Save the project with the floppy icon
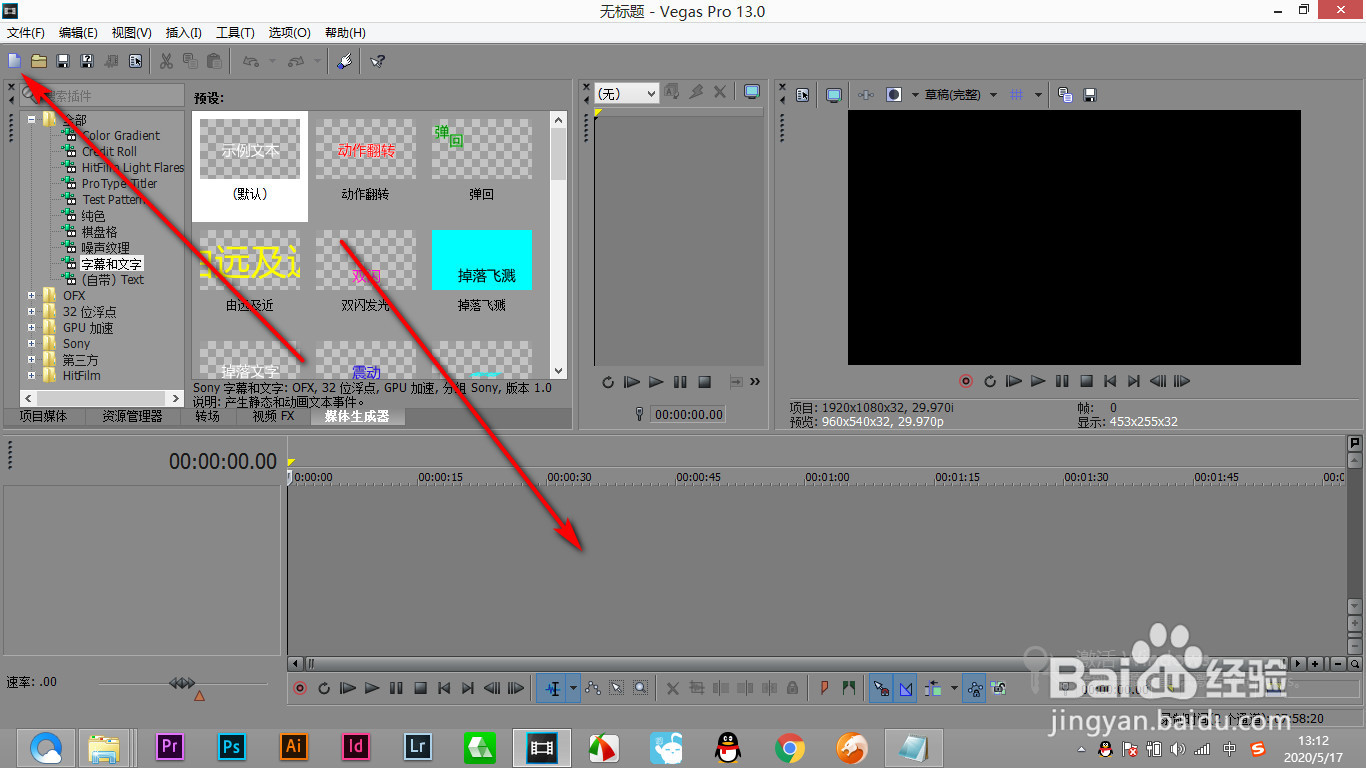Screen dimensions: 1366x768 (63, 61)
